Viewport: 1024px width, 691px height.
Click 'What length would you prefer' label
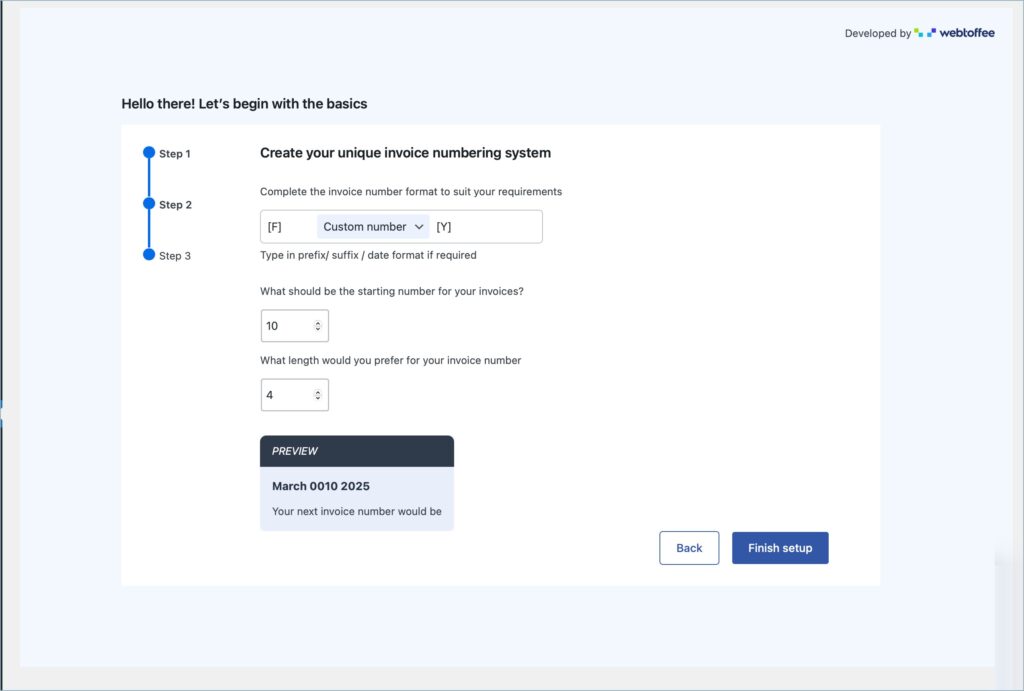(x=391, y=361)
